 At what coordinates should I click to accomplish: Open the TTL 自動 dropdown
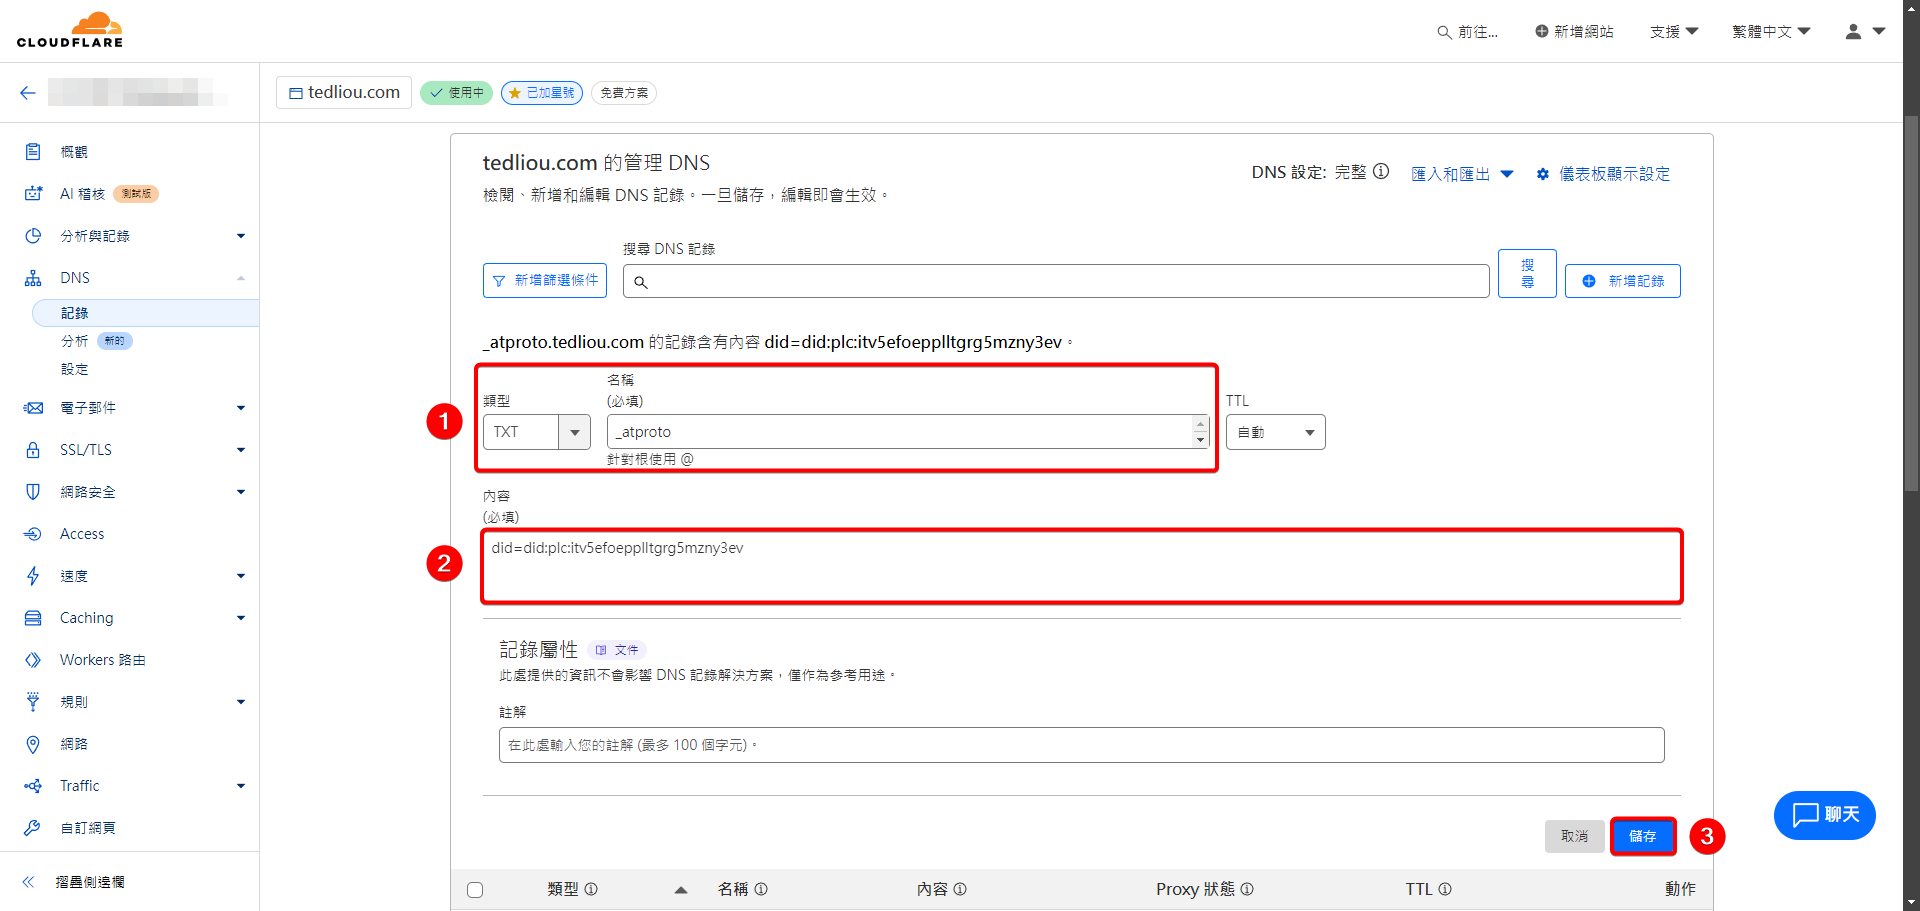tap(1275, 432)
